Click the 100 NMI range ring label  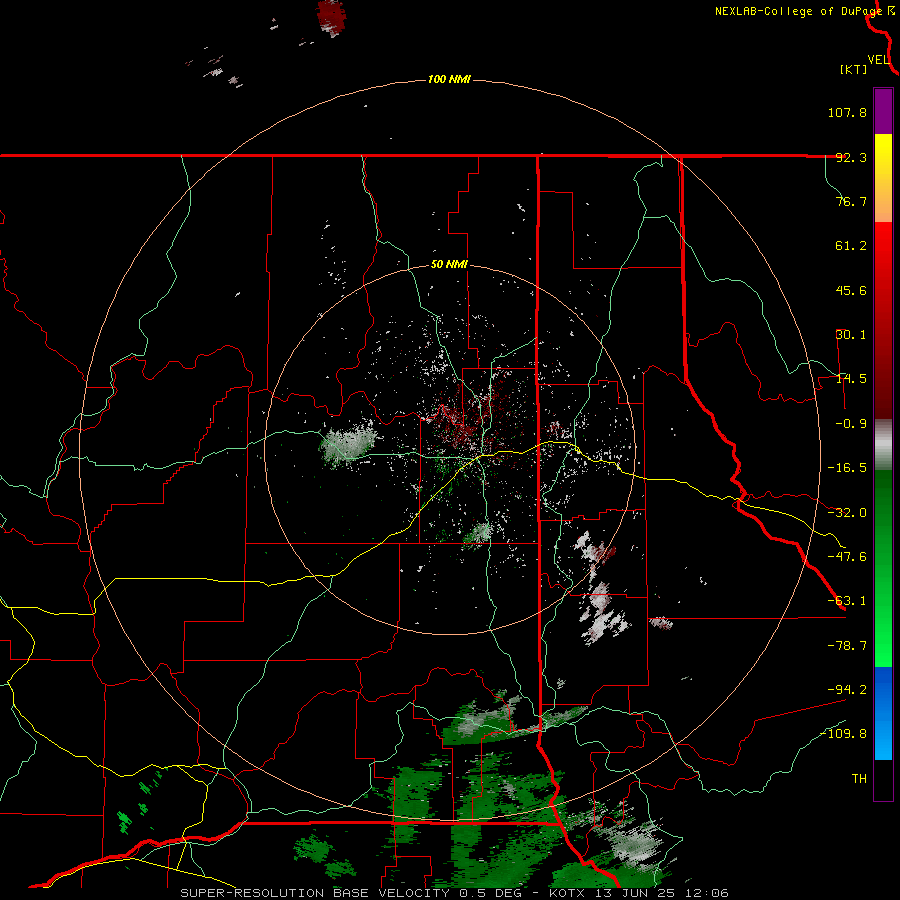click(449, 79)
